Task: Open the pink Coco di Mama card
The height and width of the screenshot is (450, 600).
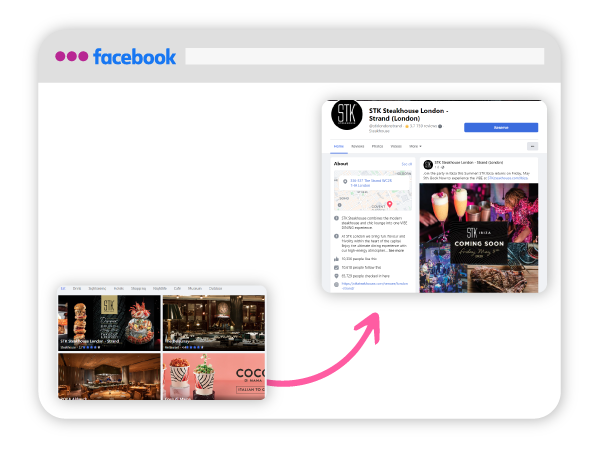Action: tap(214, 377)
